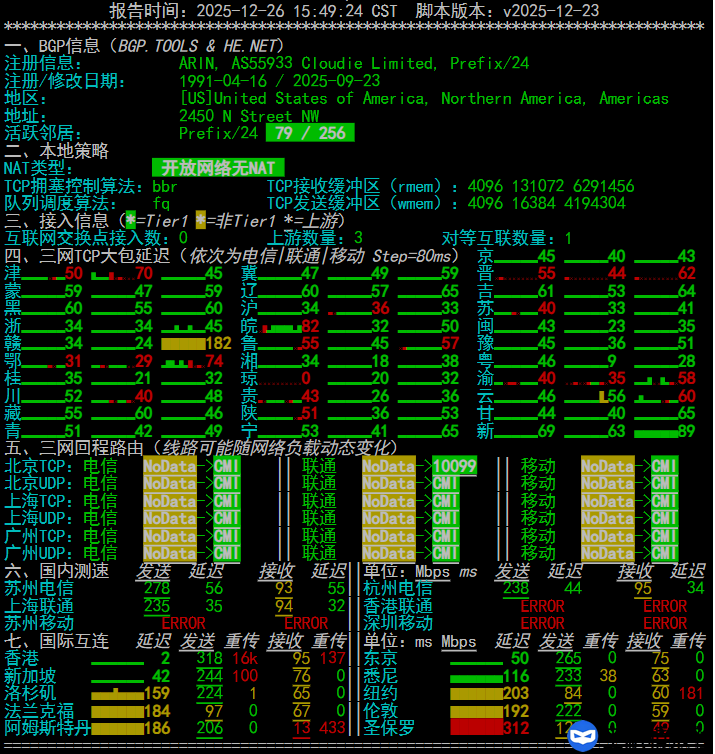Click the red 82 latency value for 皖
This screenshot has height=754, width=715.
pyautogui.click(x=310, y=326)
